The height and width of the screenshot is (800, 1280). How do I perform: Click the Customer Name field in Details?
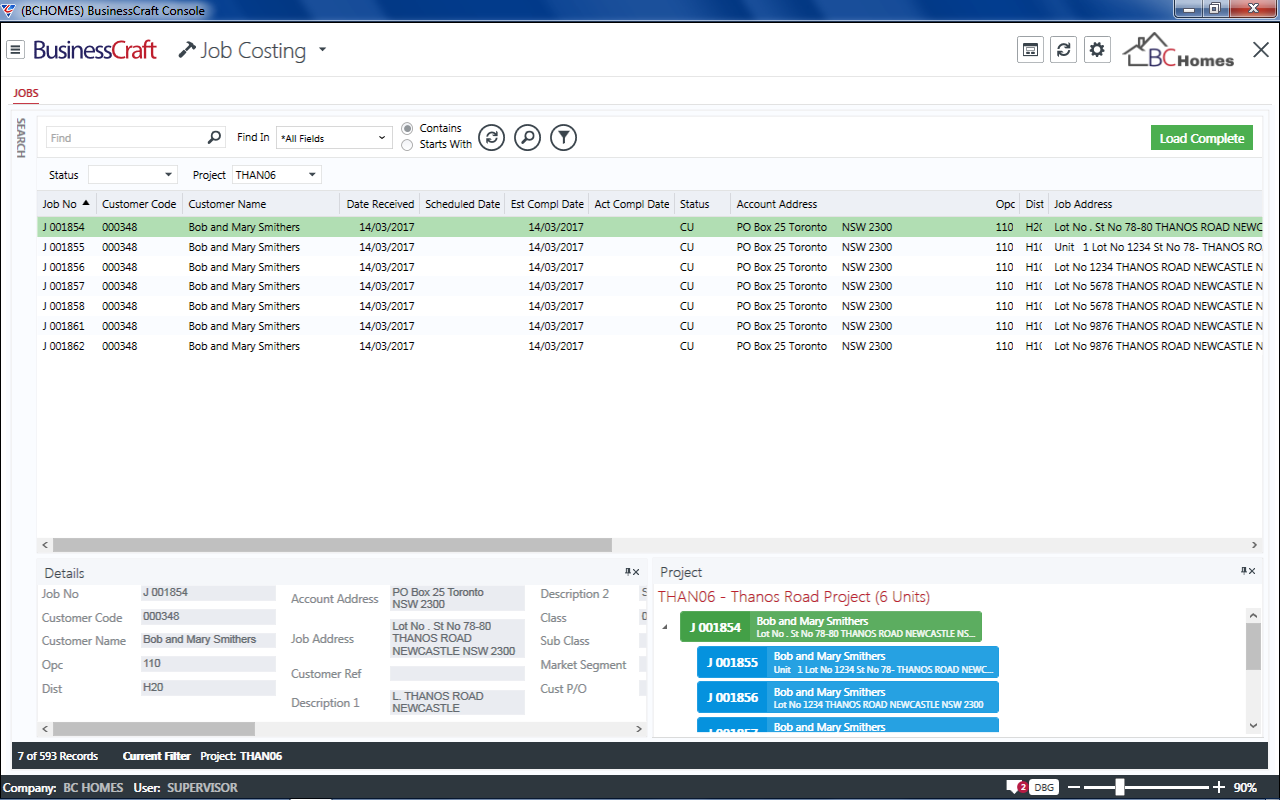(x=208, y=640)
